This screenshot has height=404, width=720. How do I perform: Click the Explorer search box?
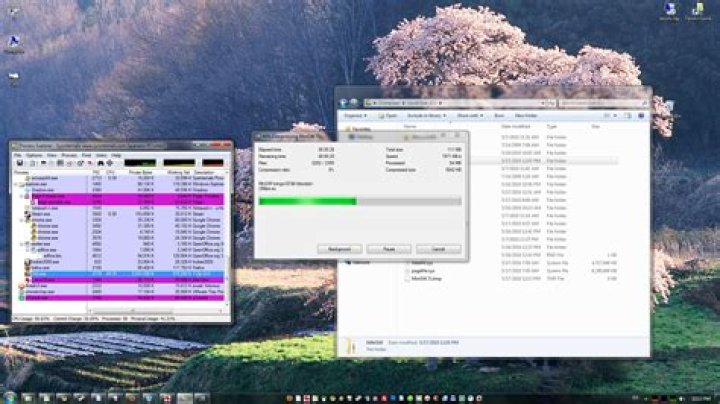click(x=603, y=103)
